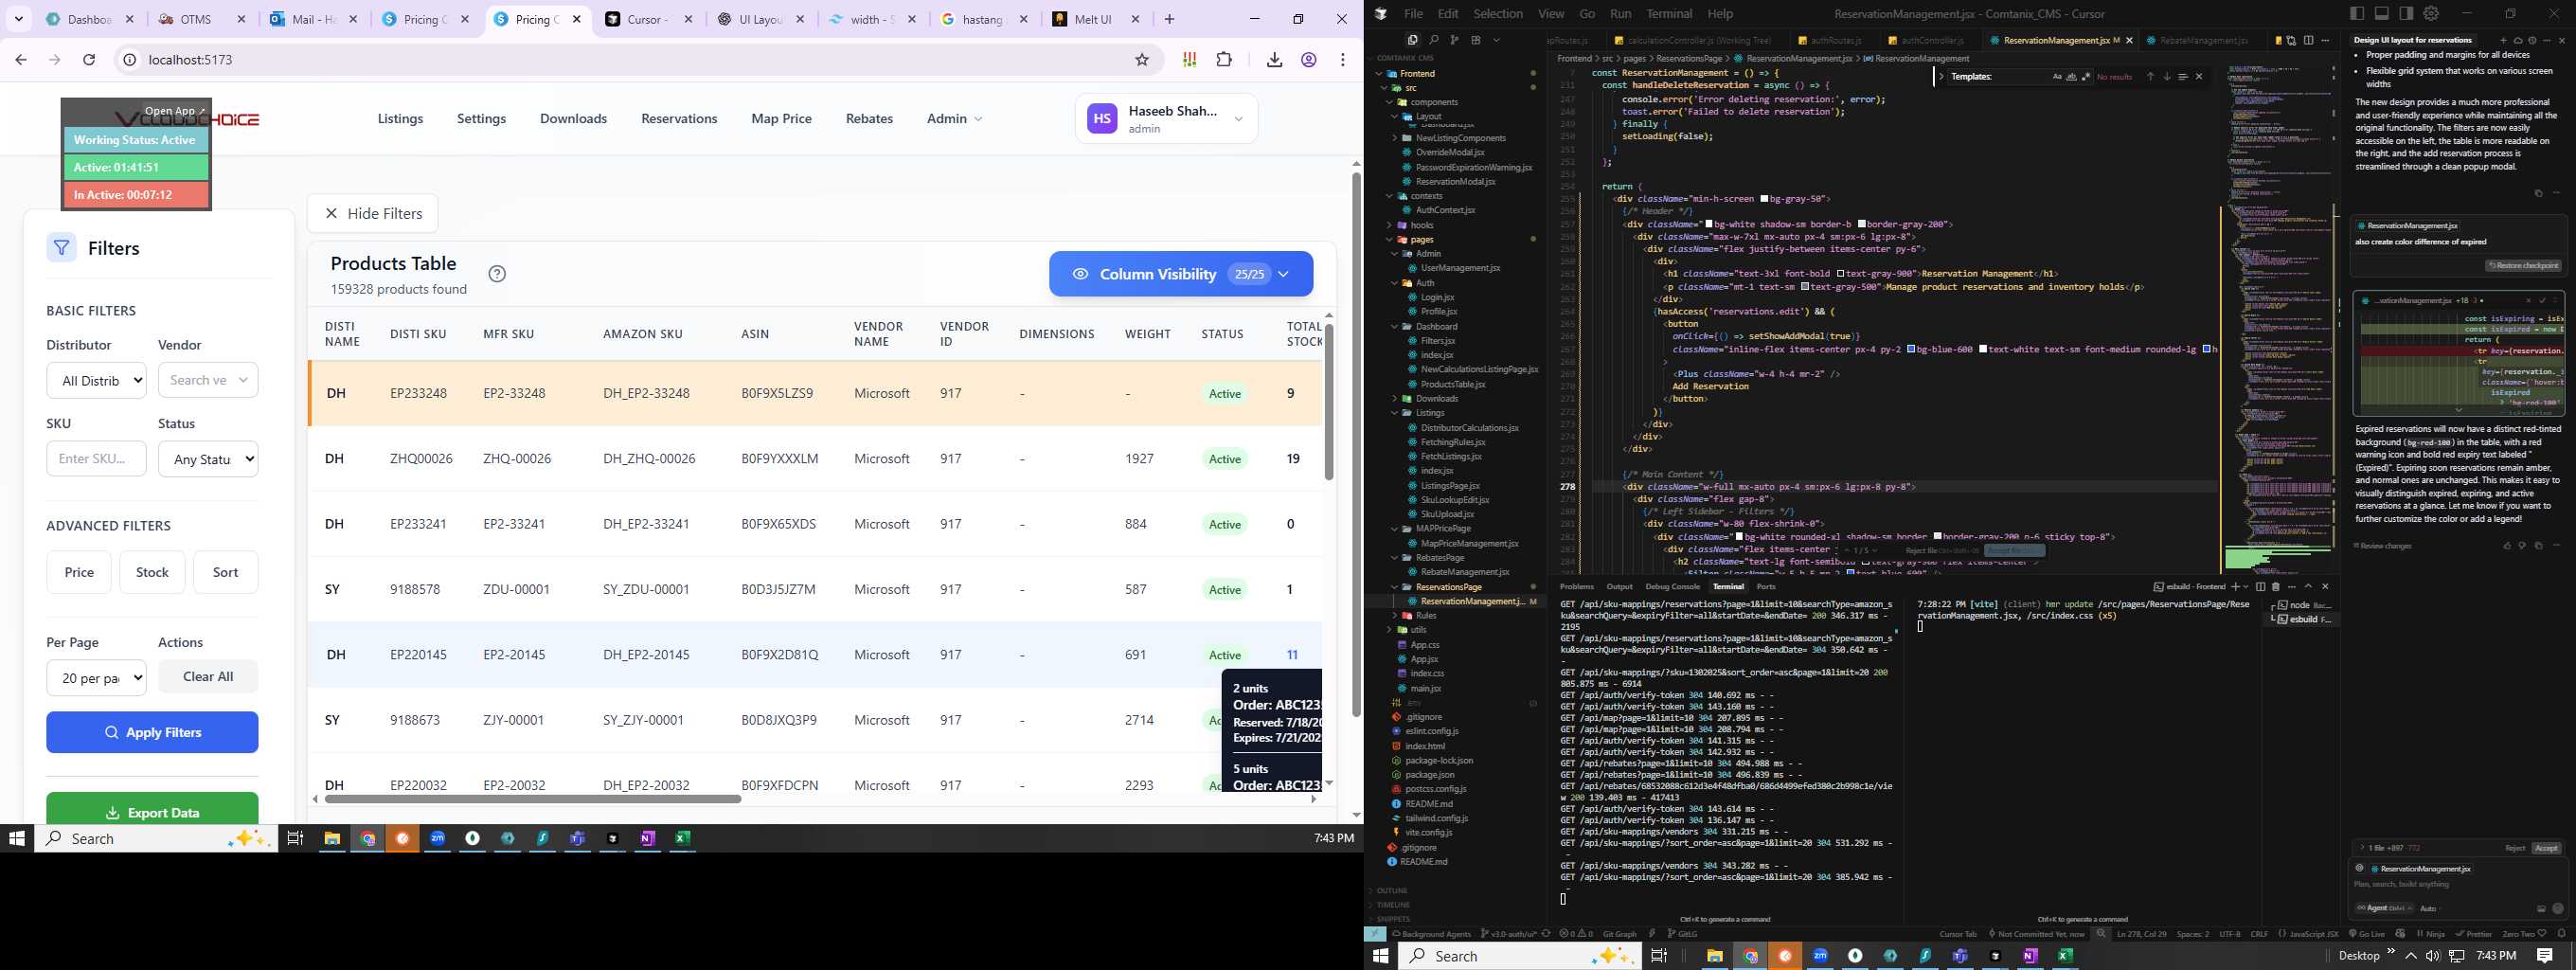Switch to the Debug Console panel tab
The width and height of the screenshot is (2576, 970).
pos(1672,586)
